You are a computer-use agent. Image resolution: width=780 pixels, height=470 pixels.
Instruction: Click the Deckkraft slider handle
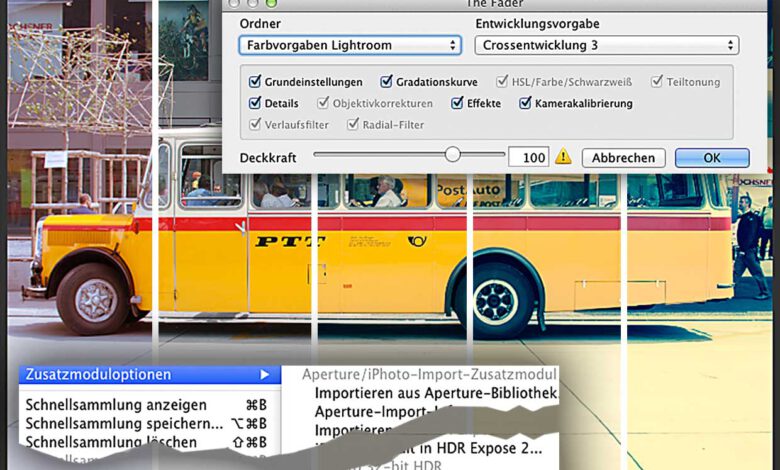(452, 155)
